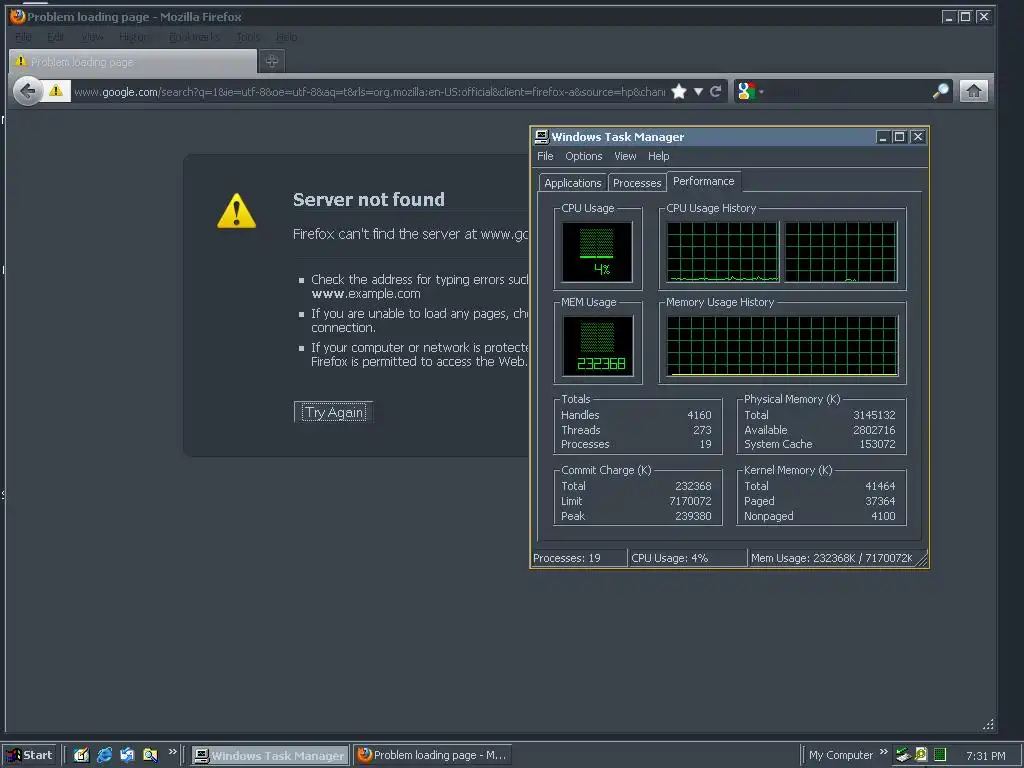Click the first CPU Usage History graph
The width and height of the screenshot is (1024, 768).
tap(722, 252)
